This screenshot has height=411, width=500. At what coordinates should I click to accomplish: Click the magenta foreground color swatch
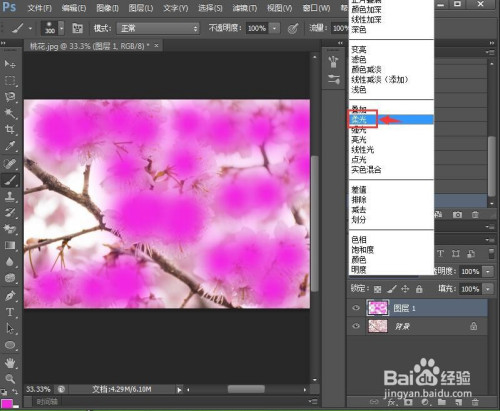pyautogui.click(x=7, y=403)
